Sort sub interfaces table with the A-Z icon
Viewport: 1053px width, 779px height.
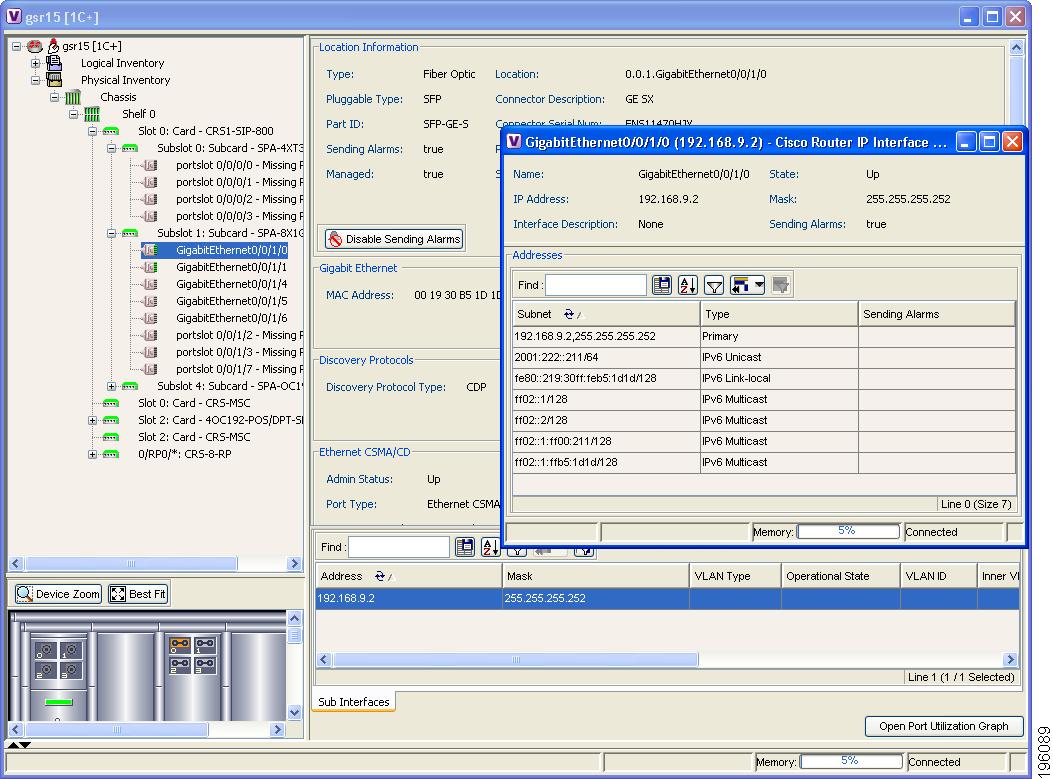[x=490, y=547]
